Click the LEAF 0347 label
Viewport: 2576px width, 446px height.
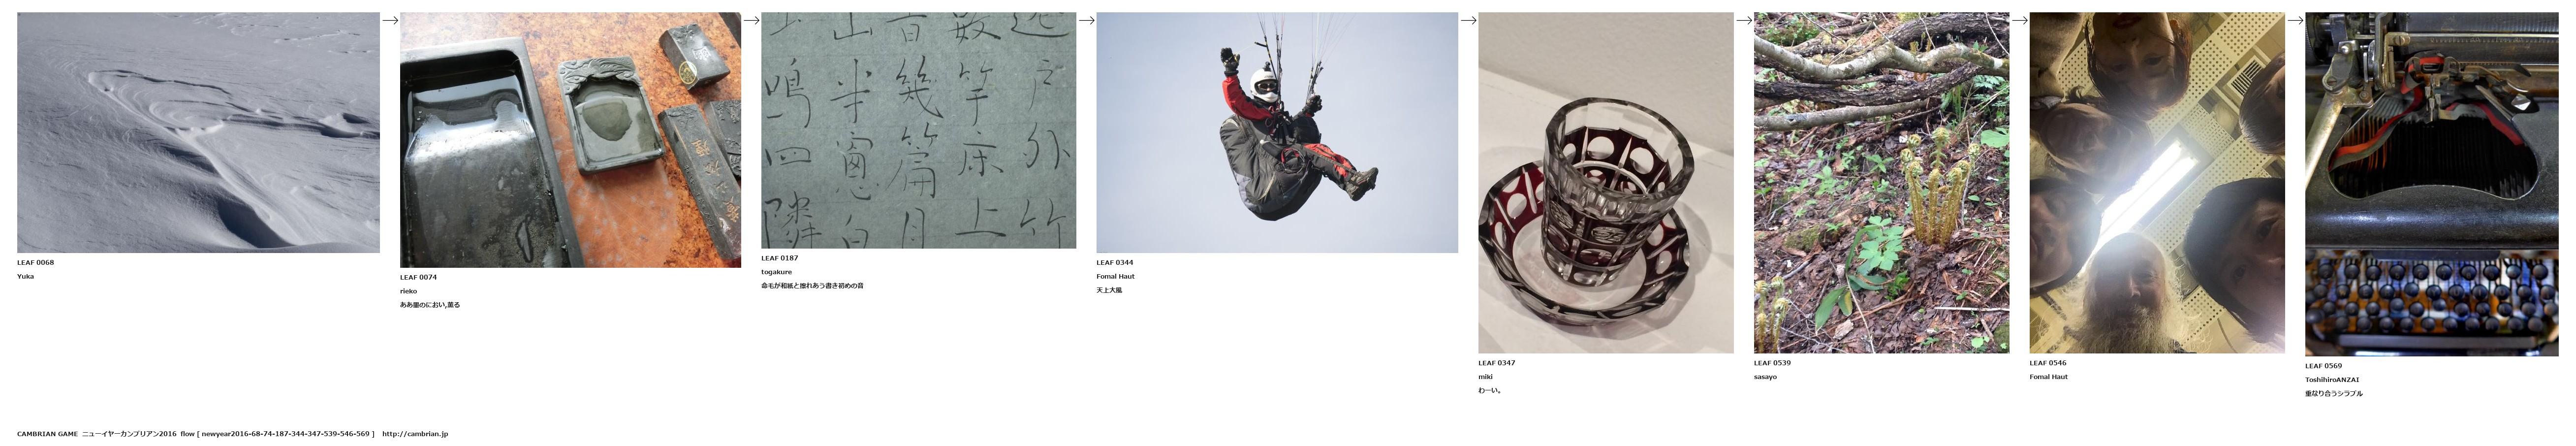coord(1496,363)
